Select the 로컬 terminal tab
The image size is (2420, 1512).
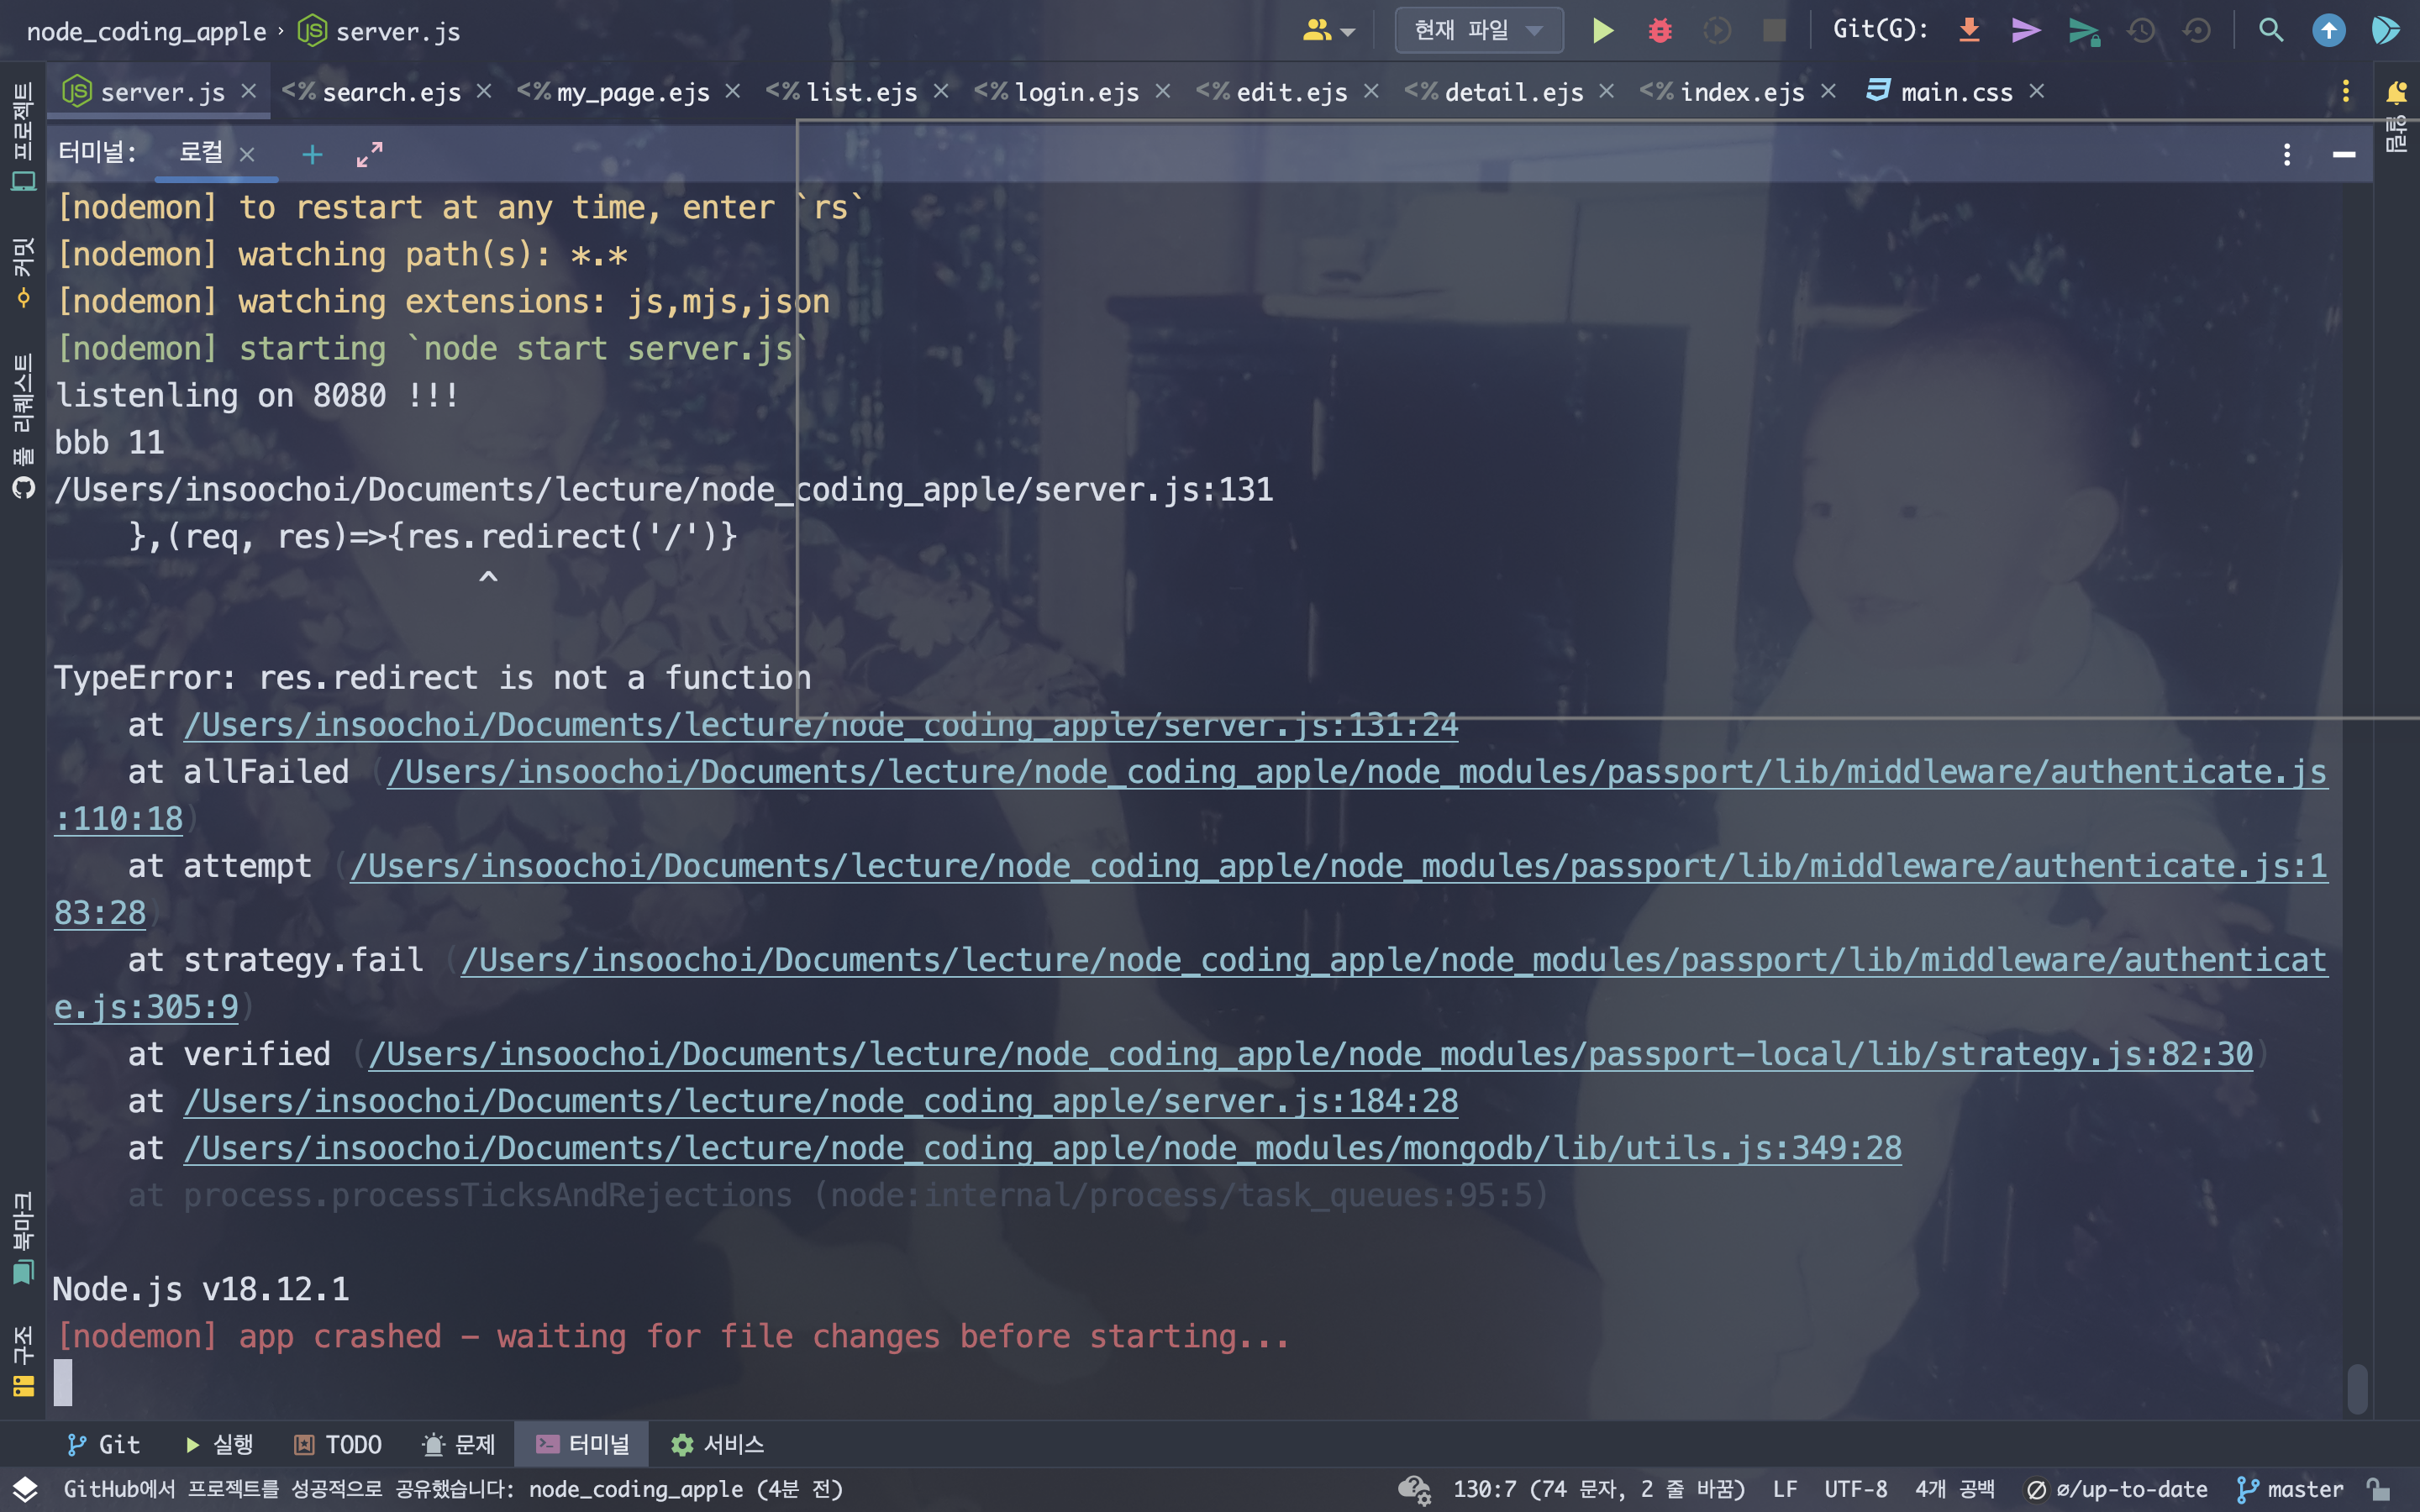tap(201, 153)
